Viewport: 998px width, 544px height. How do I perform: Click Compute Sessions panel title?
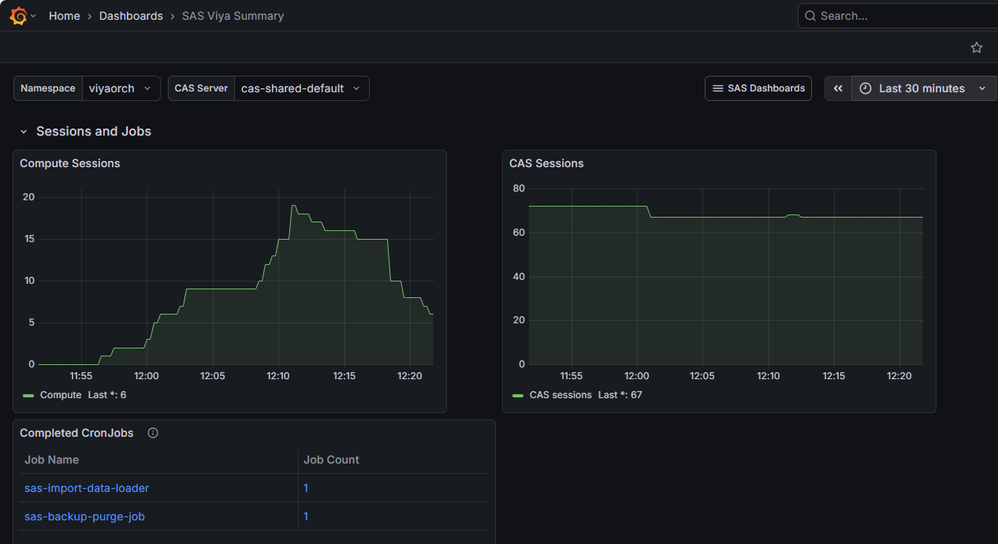tap(70, 164)
